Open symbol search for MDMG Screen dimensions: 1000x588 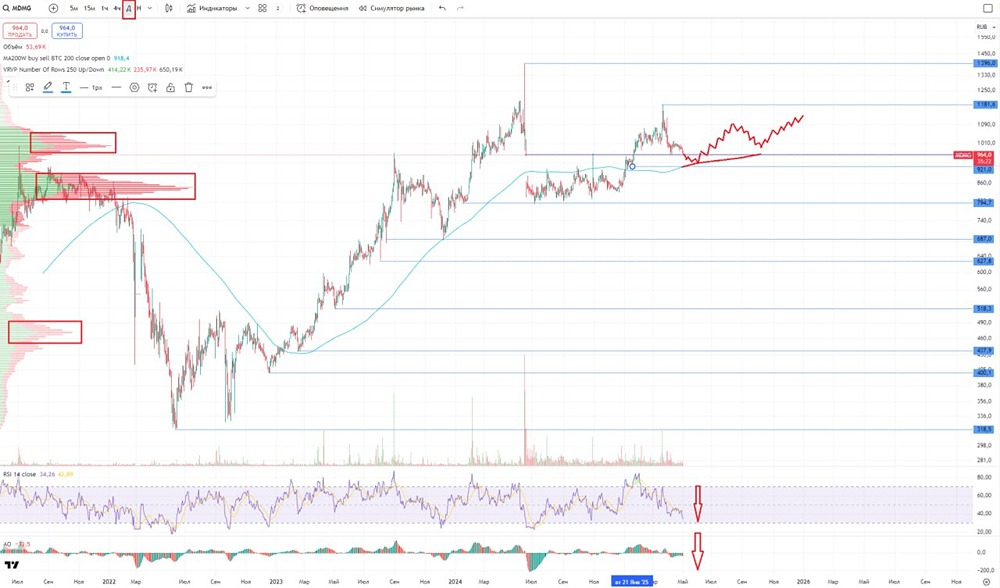click(18, 8)
